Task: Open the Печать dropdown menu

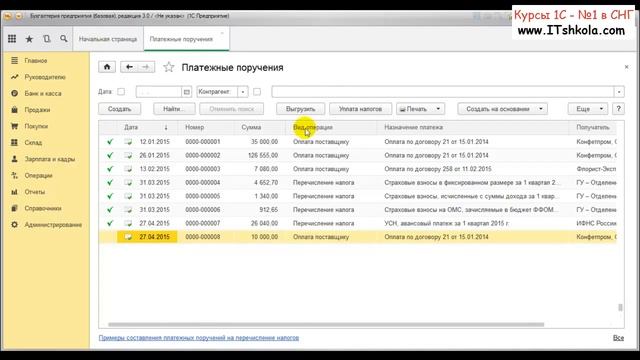Action: pyautogui.click(x=420, y=109)
